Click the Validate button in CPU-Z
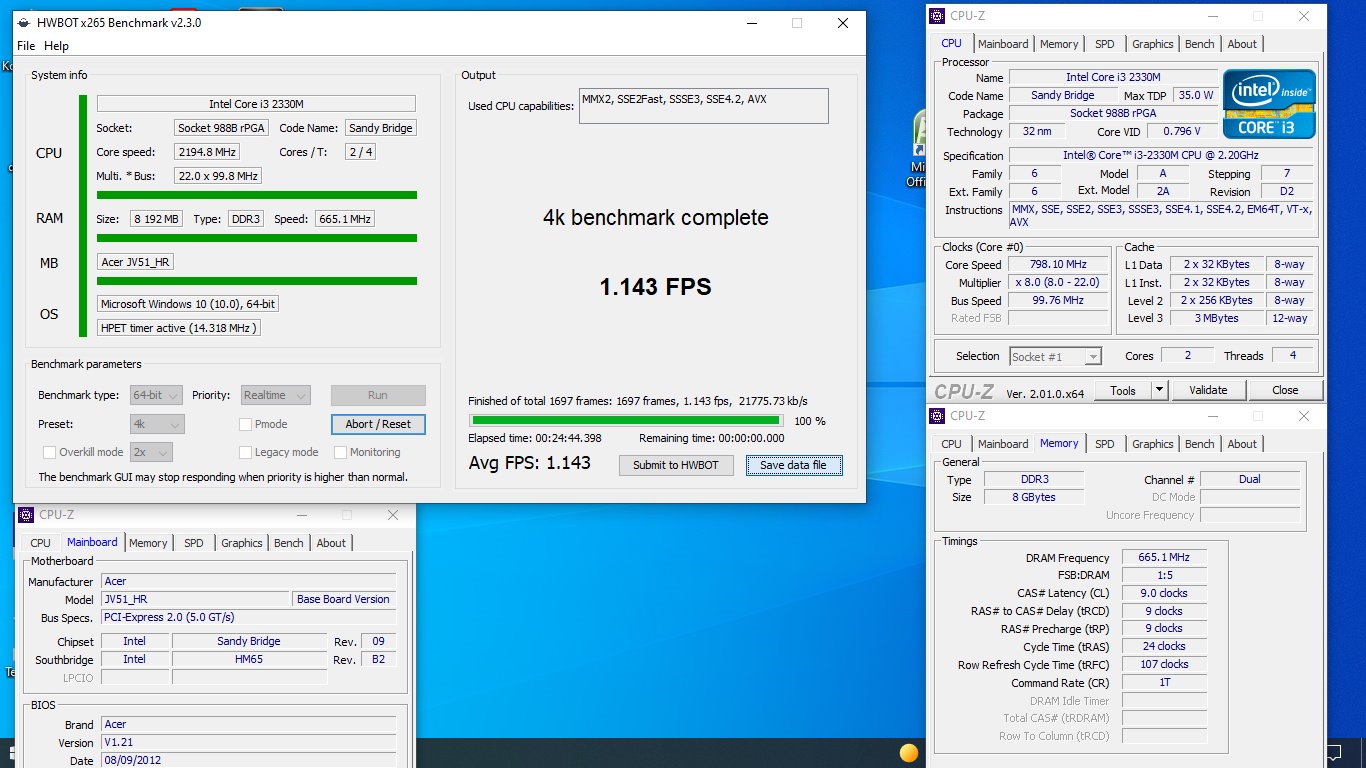The width and height of the screenshot is (1366, 768). (1208, 390)
